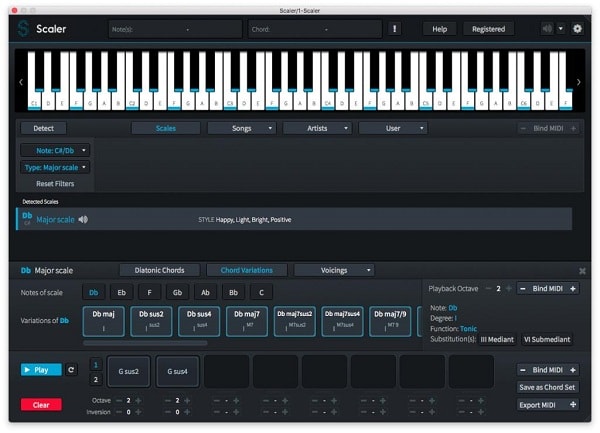The width and height of the screenshot is (600, 433).
Task: Preview Db Major scale speaker icon
Action: coord(83,219)
